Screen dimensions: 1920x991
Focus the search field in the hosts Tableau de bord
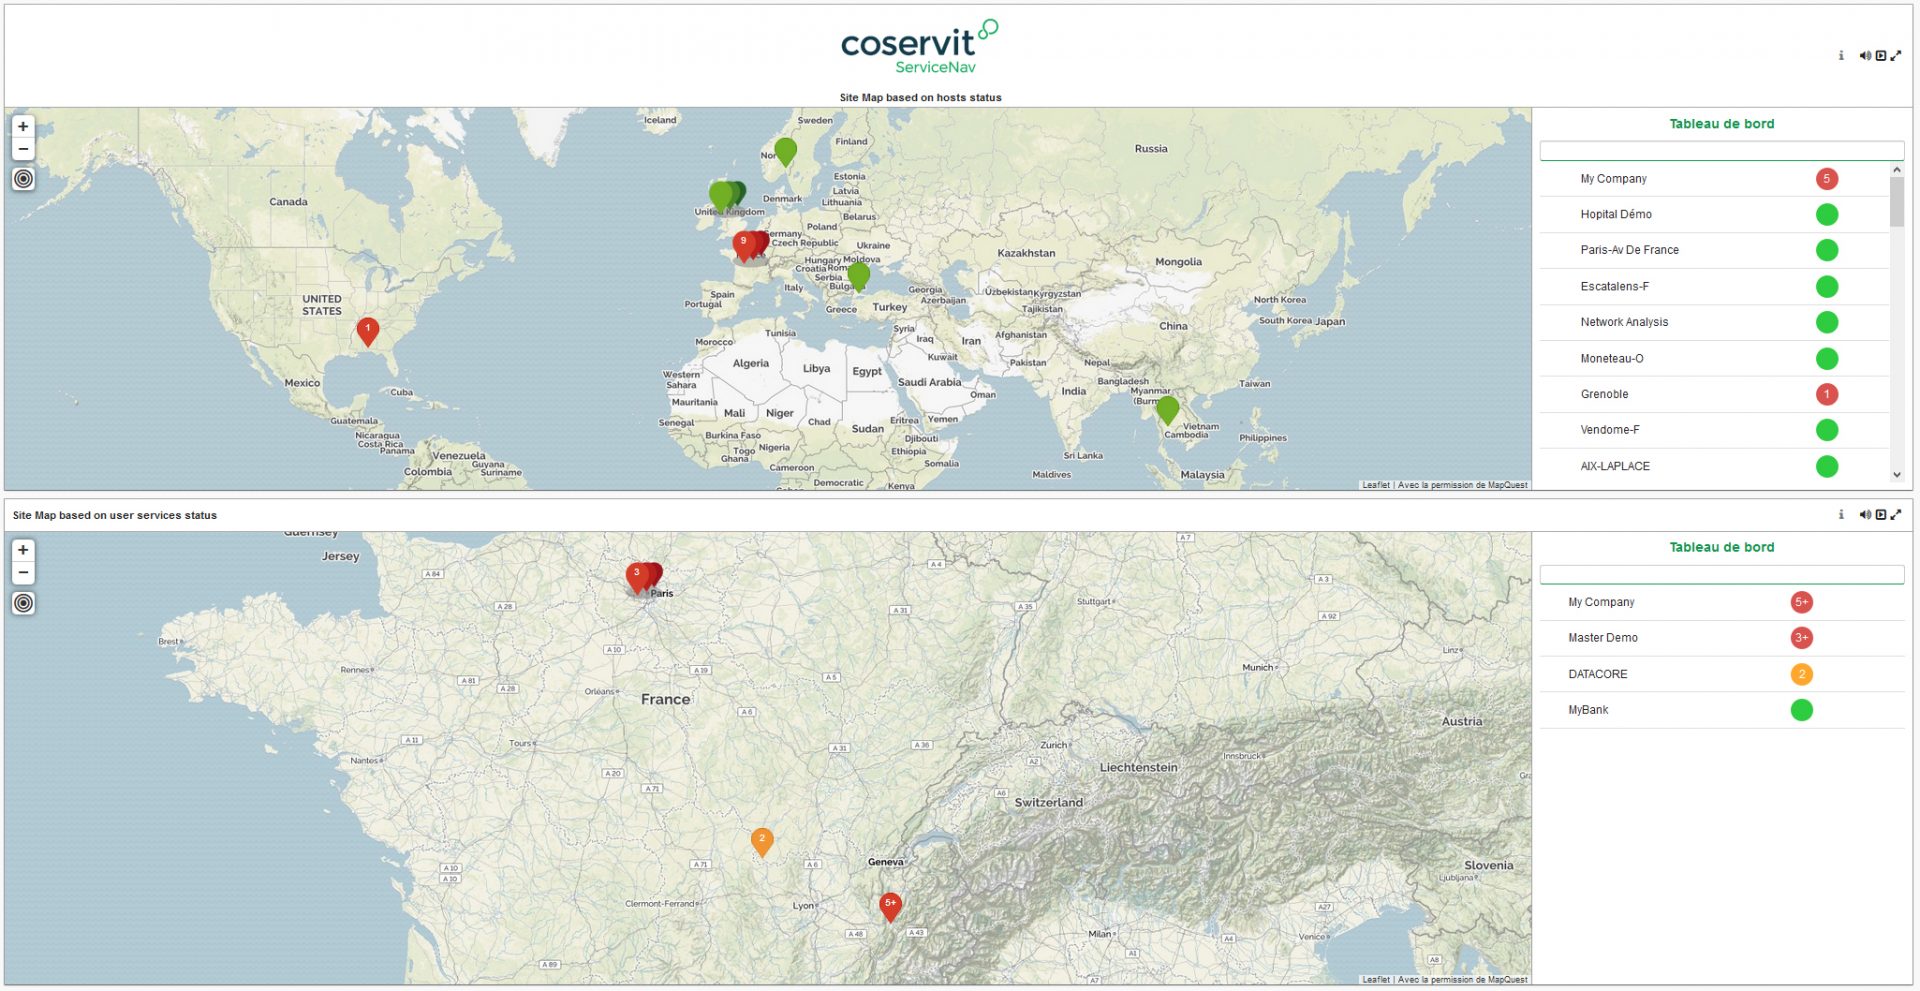(1721, 151)
